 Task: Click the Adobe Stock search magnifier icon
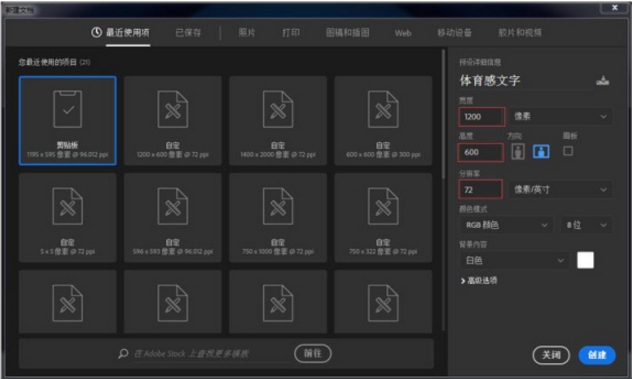click(123, 354)
